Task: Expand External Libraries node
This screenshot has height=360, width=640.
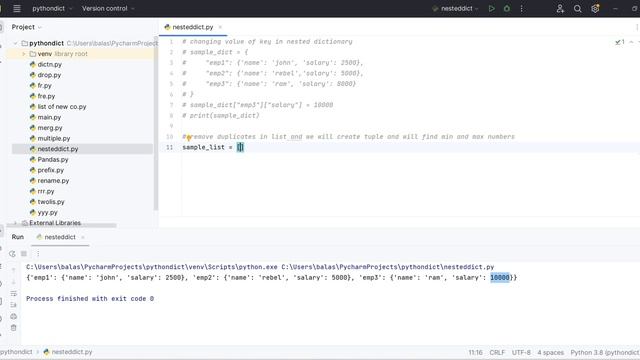Action: point(15,223)
